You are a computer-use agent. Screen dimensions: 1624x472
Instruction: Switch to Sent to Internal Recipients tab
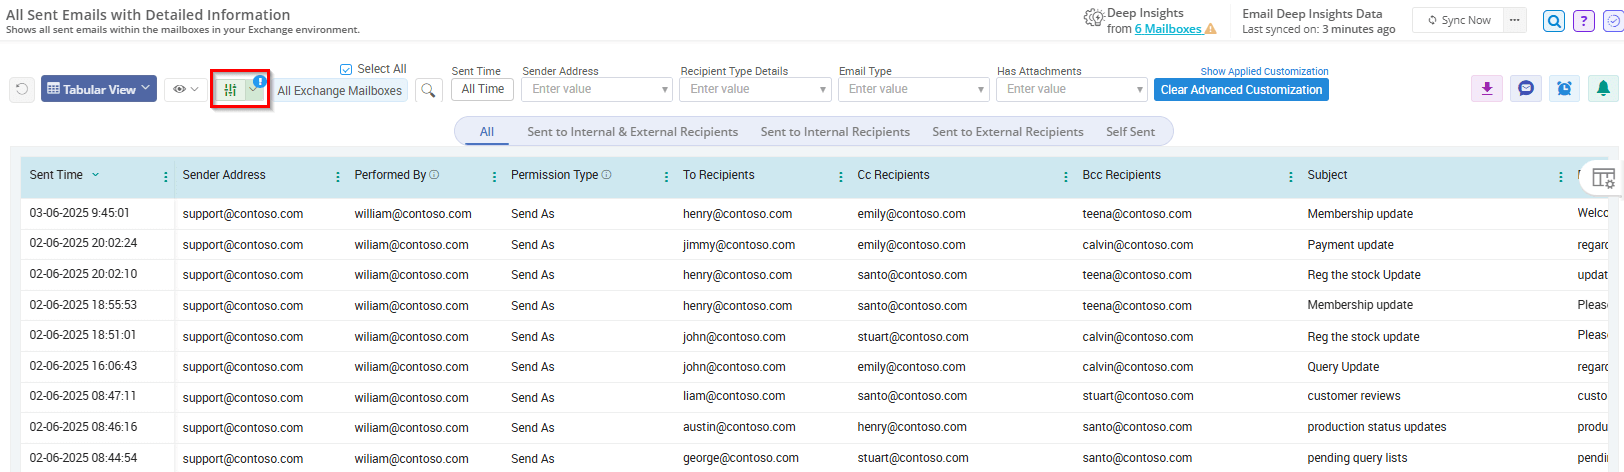coord(835,132)
